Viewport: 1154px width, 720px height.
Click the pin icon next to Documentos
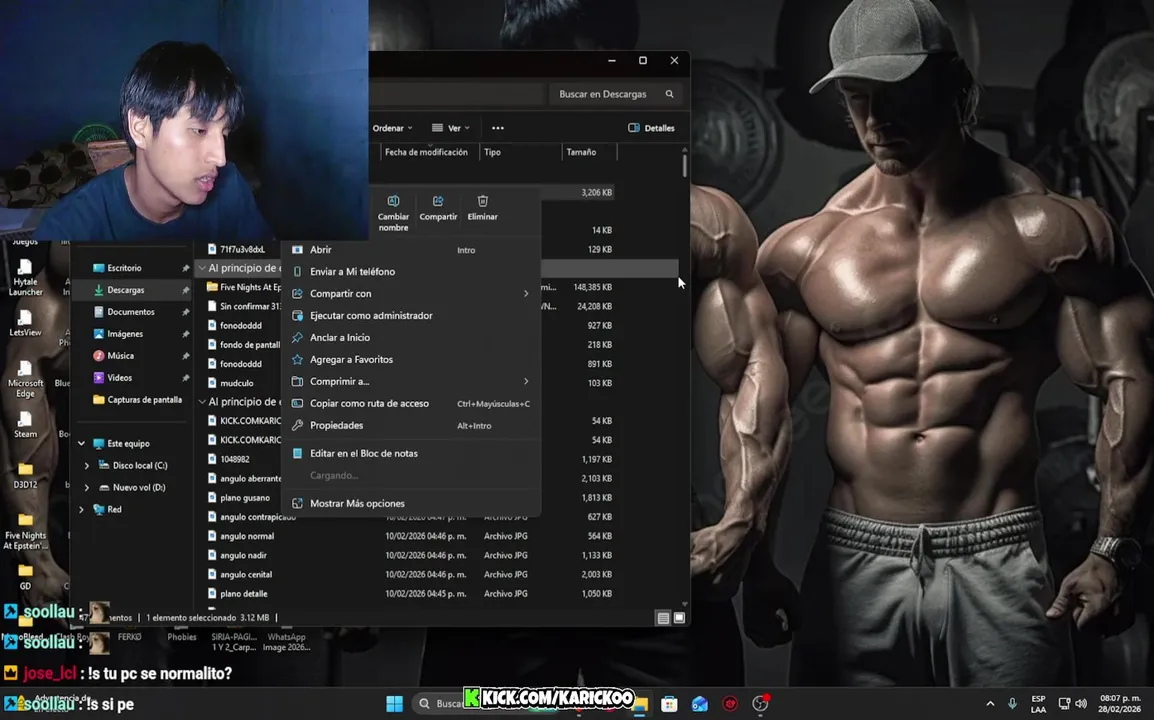[x=185, y=312]
